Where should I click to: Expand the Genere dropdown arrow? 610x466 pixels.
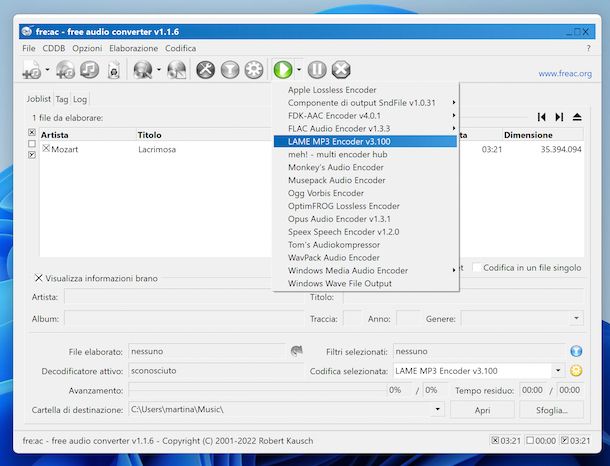pyautogui.click(x=577, y=319)
